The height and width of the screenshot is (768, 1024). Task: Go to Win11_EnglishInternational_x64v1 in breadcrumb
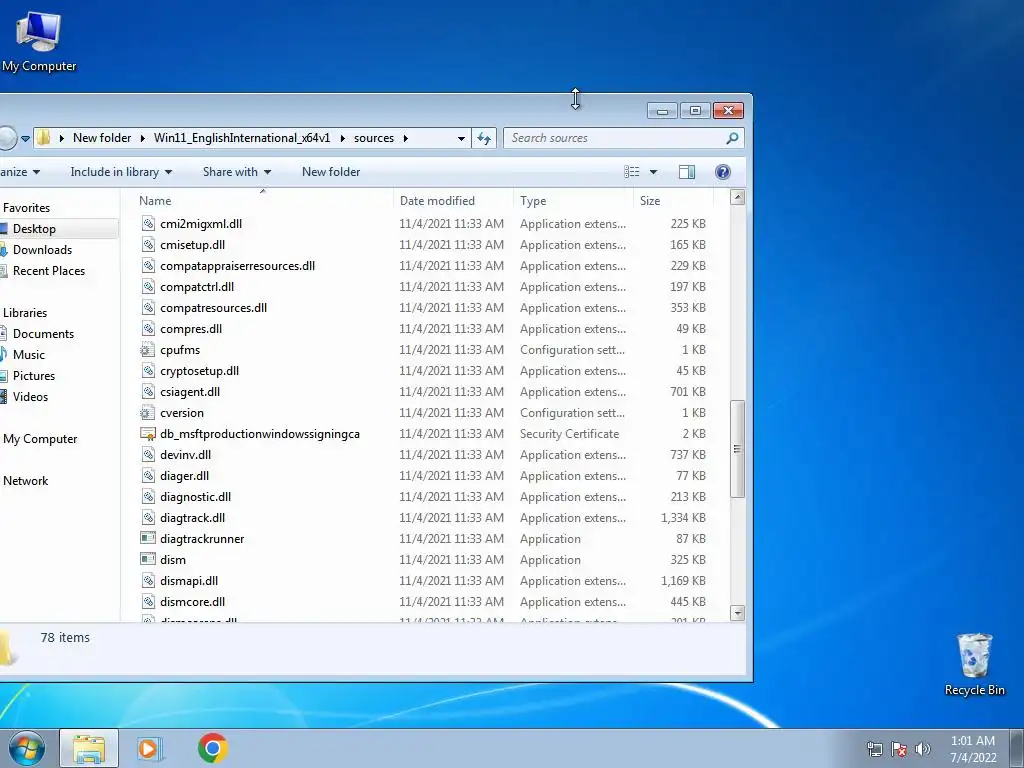(242, 138)
